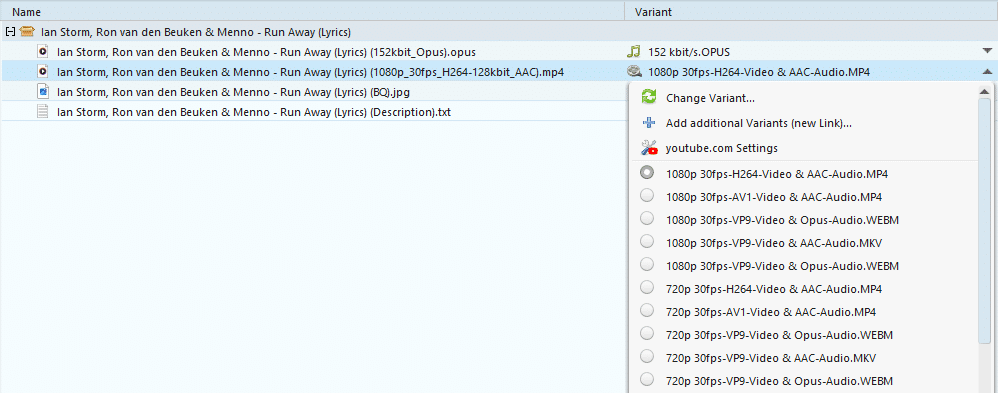
Task: Click the file icon of the .opus file
Action: tap(43, 52)
